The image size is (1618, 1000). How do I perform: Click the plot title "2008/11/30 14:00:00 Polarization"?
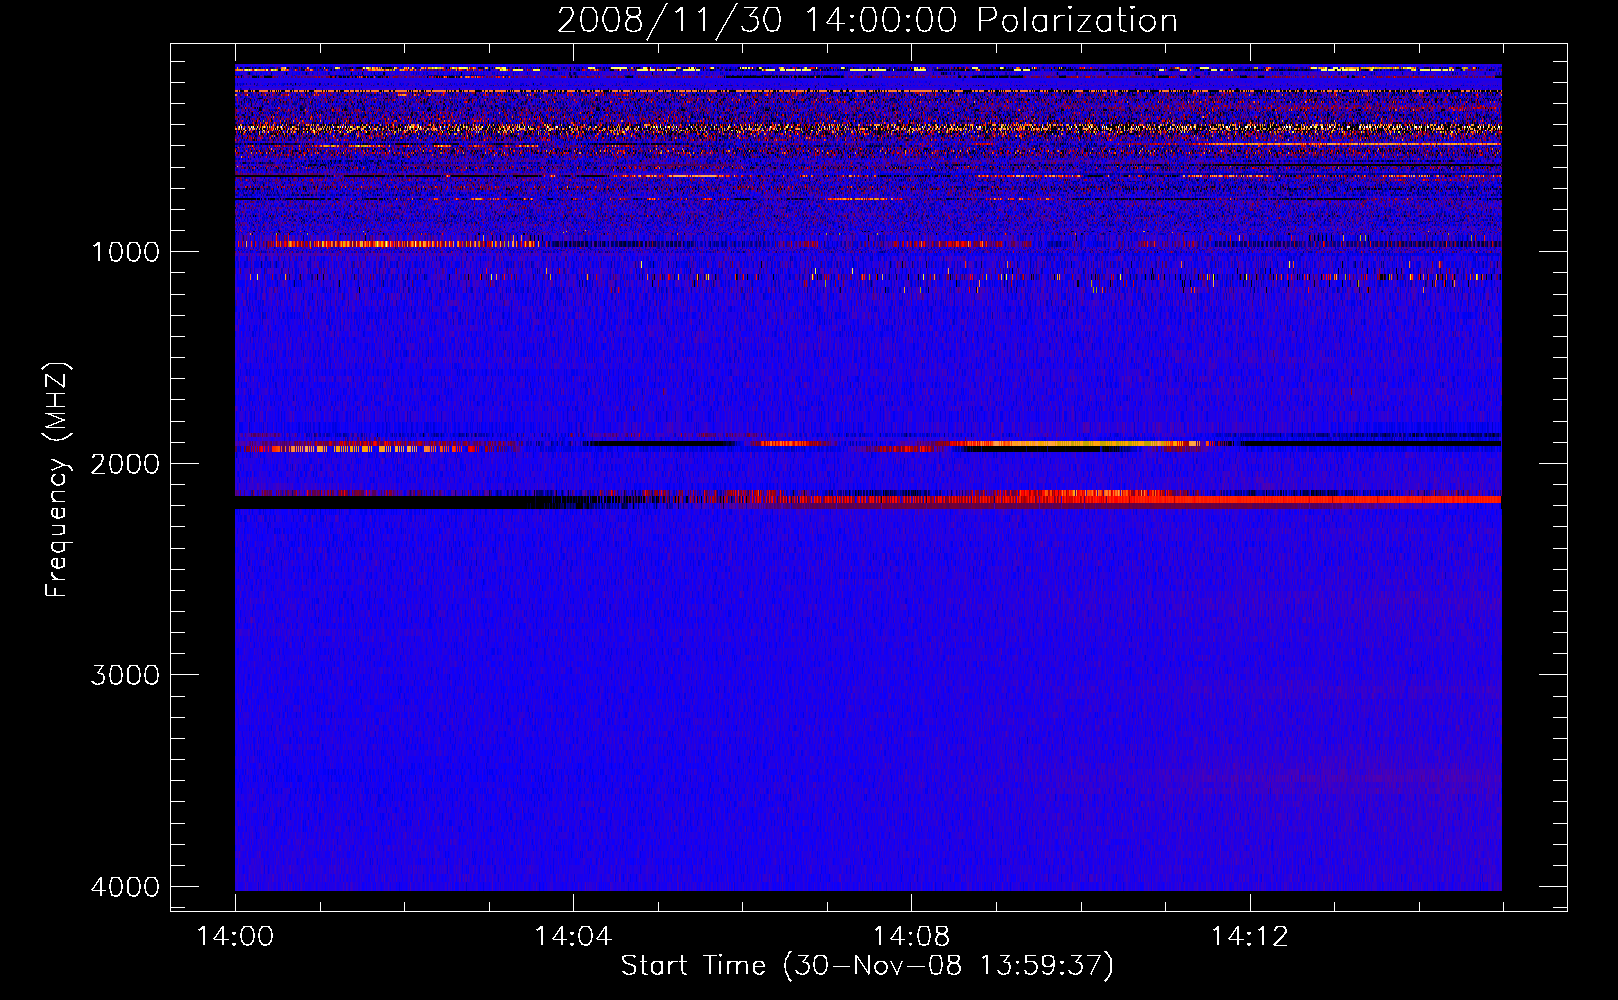click(x=867, y=20)
